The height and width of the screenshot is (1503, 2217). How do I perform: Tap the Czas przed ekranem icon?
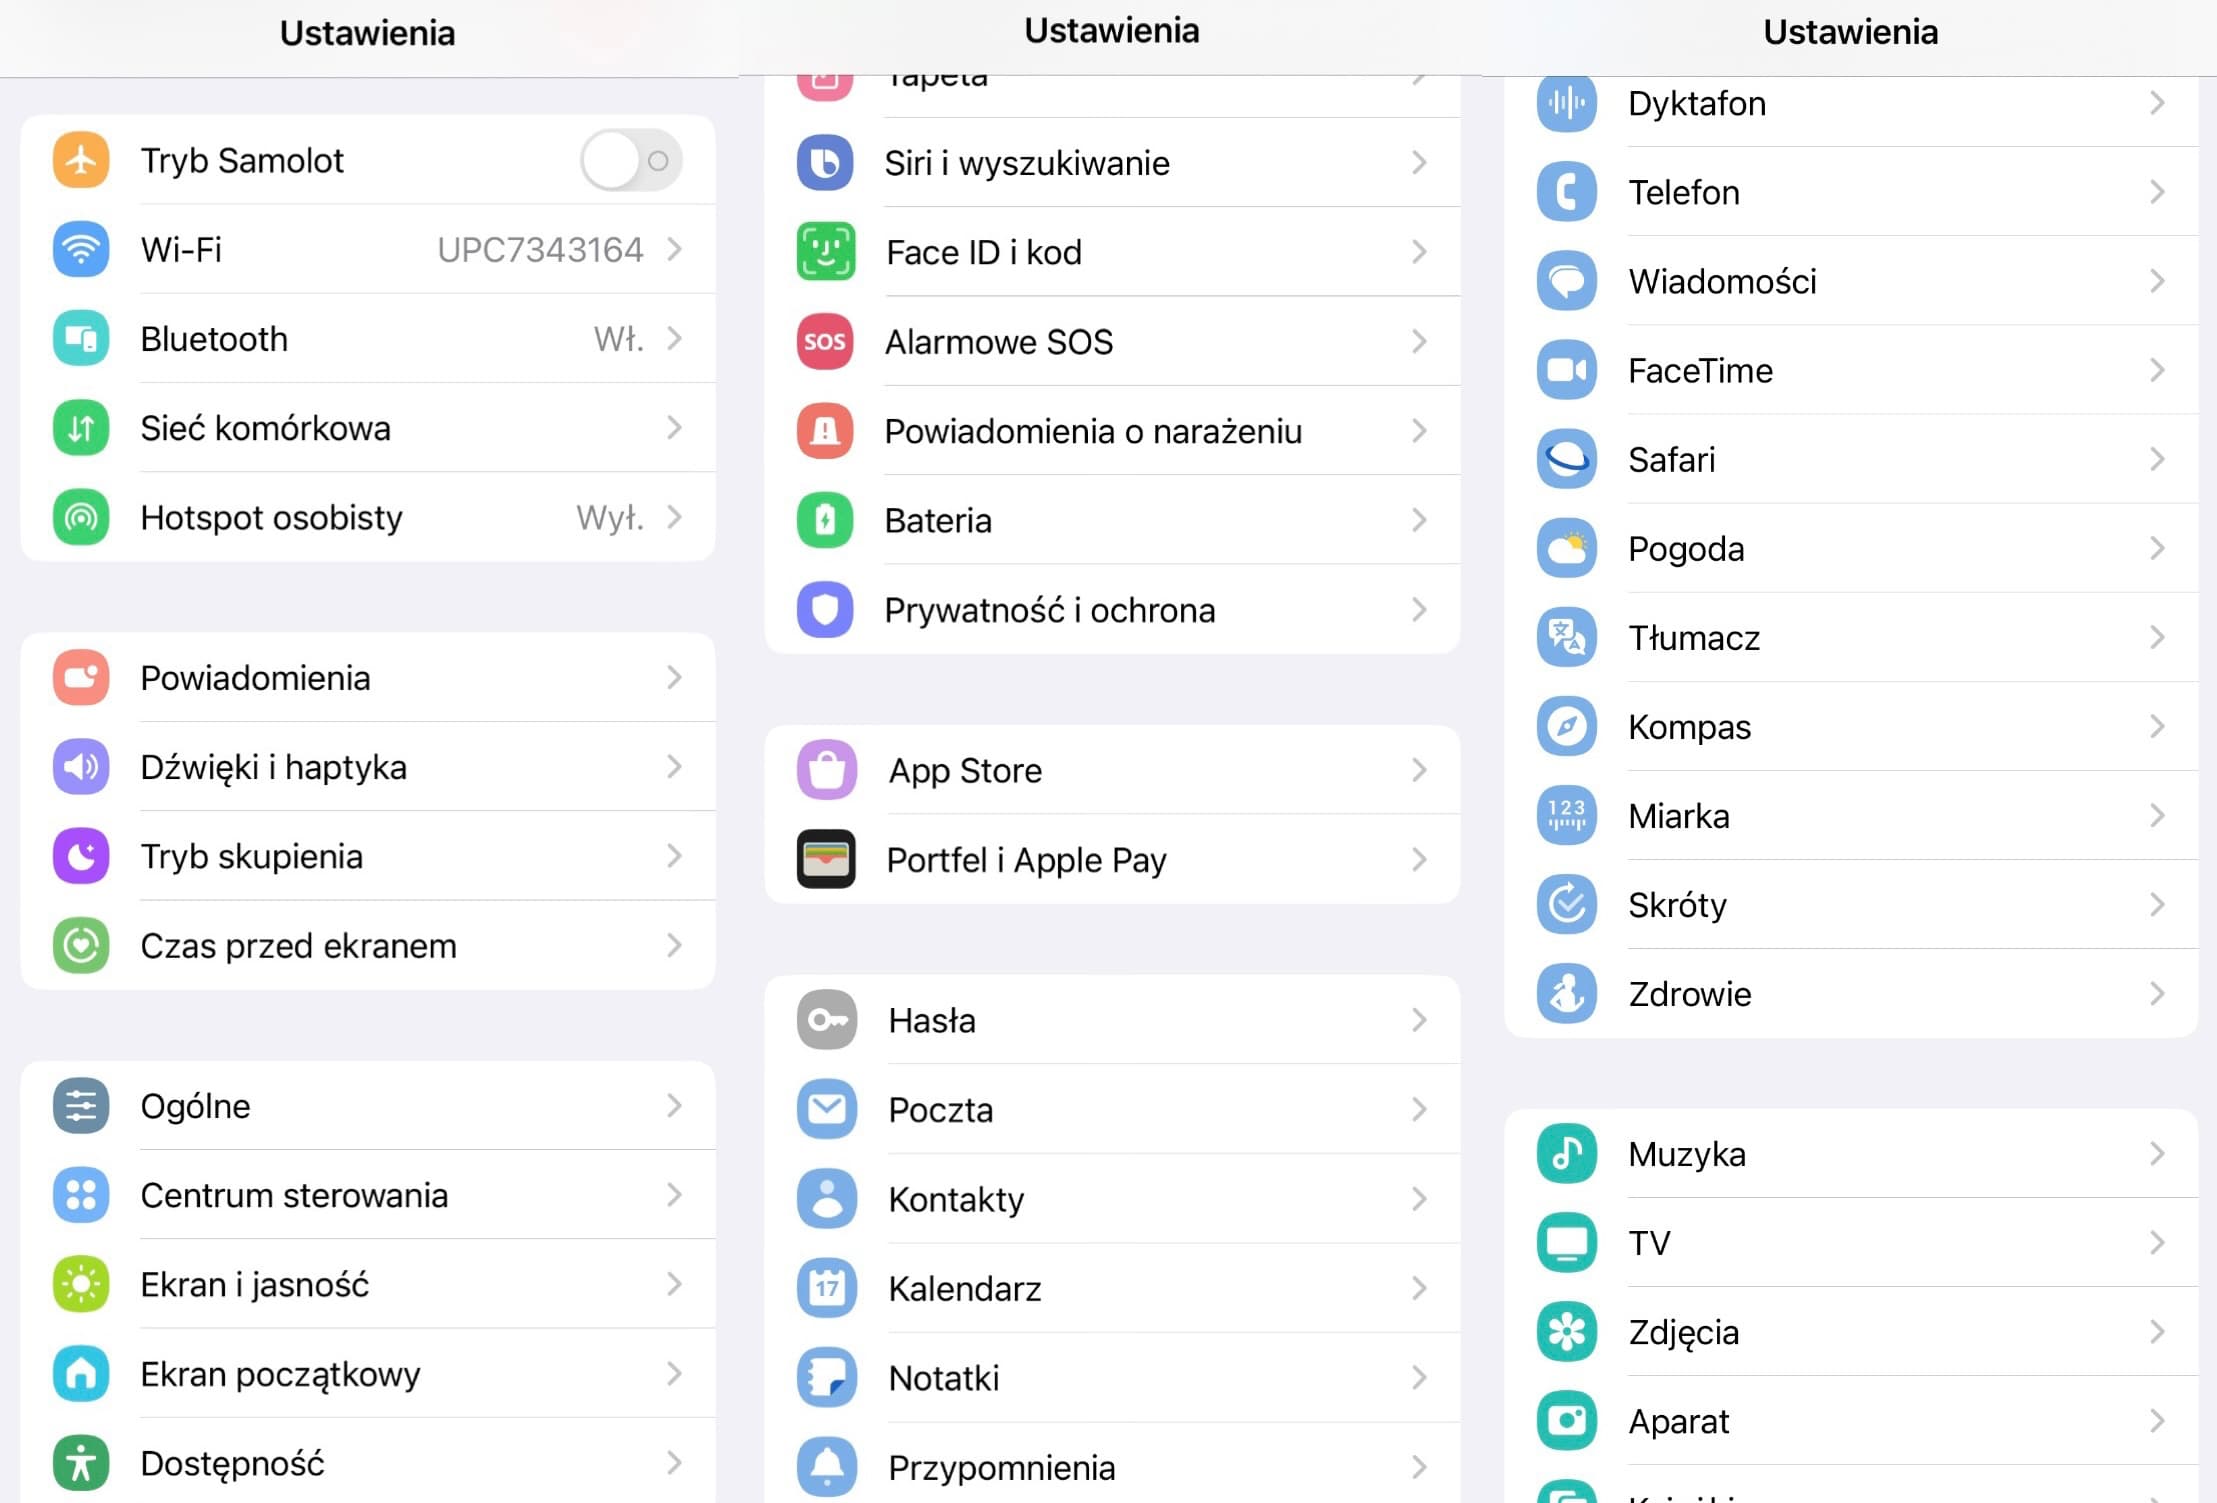pos(81,946)
